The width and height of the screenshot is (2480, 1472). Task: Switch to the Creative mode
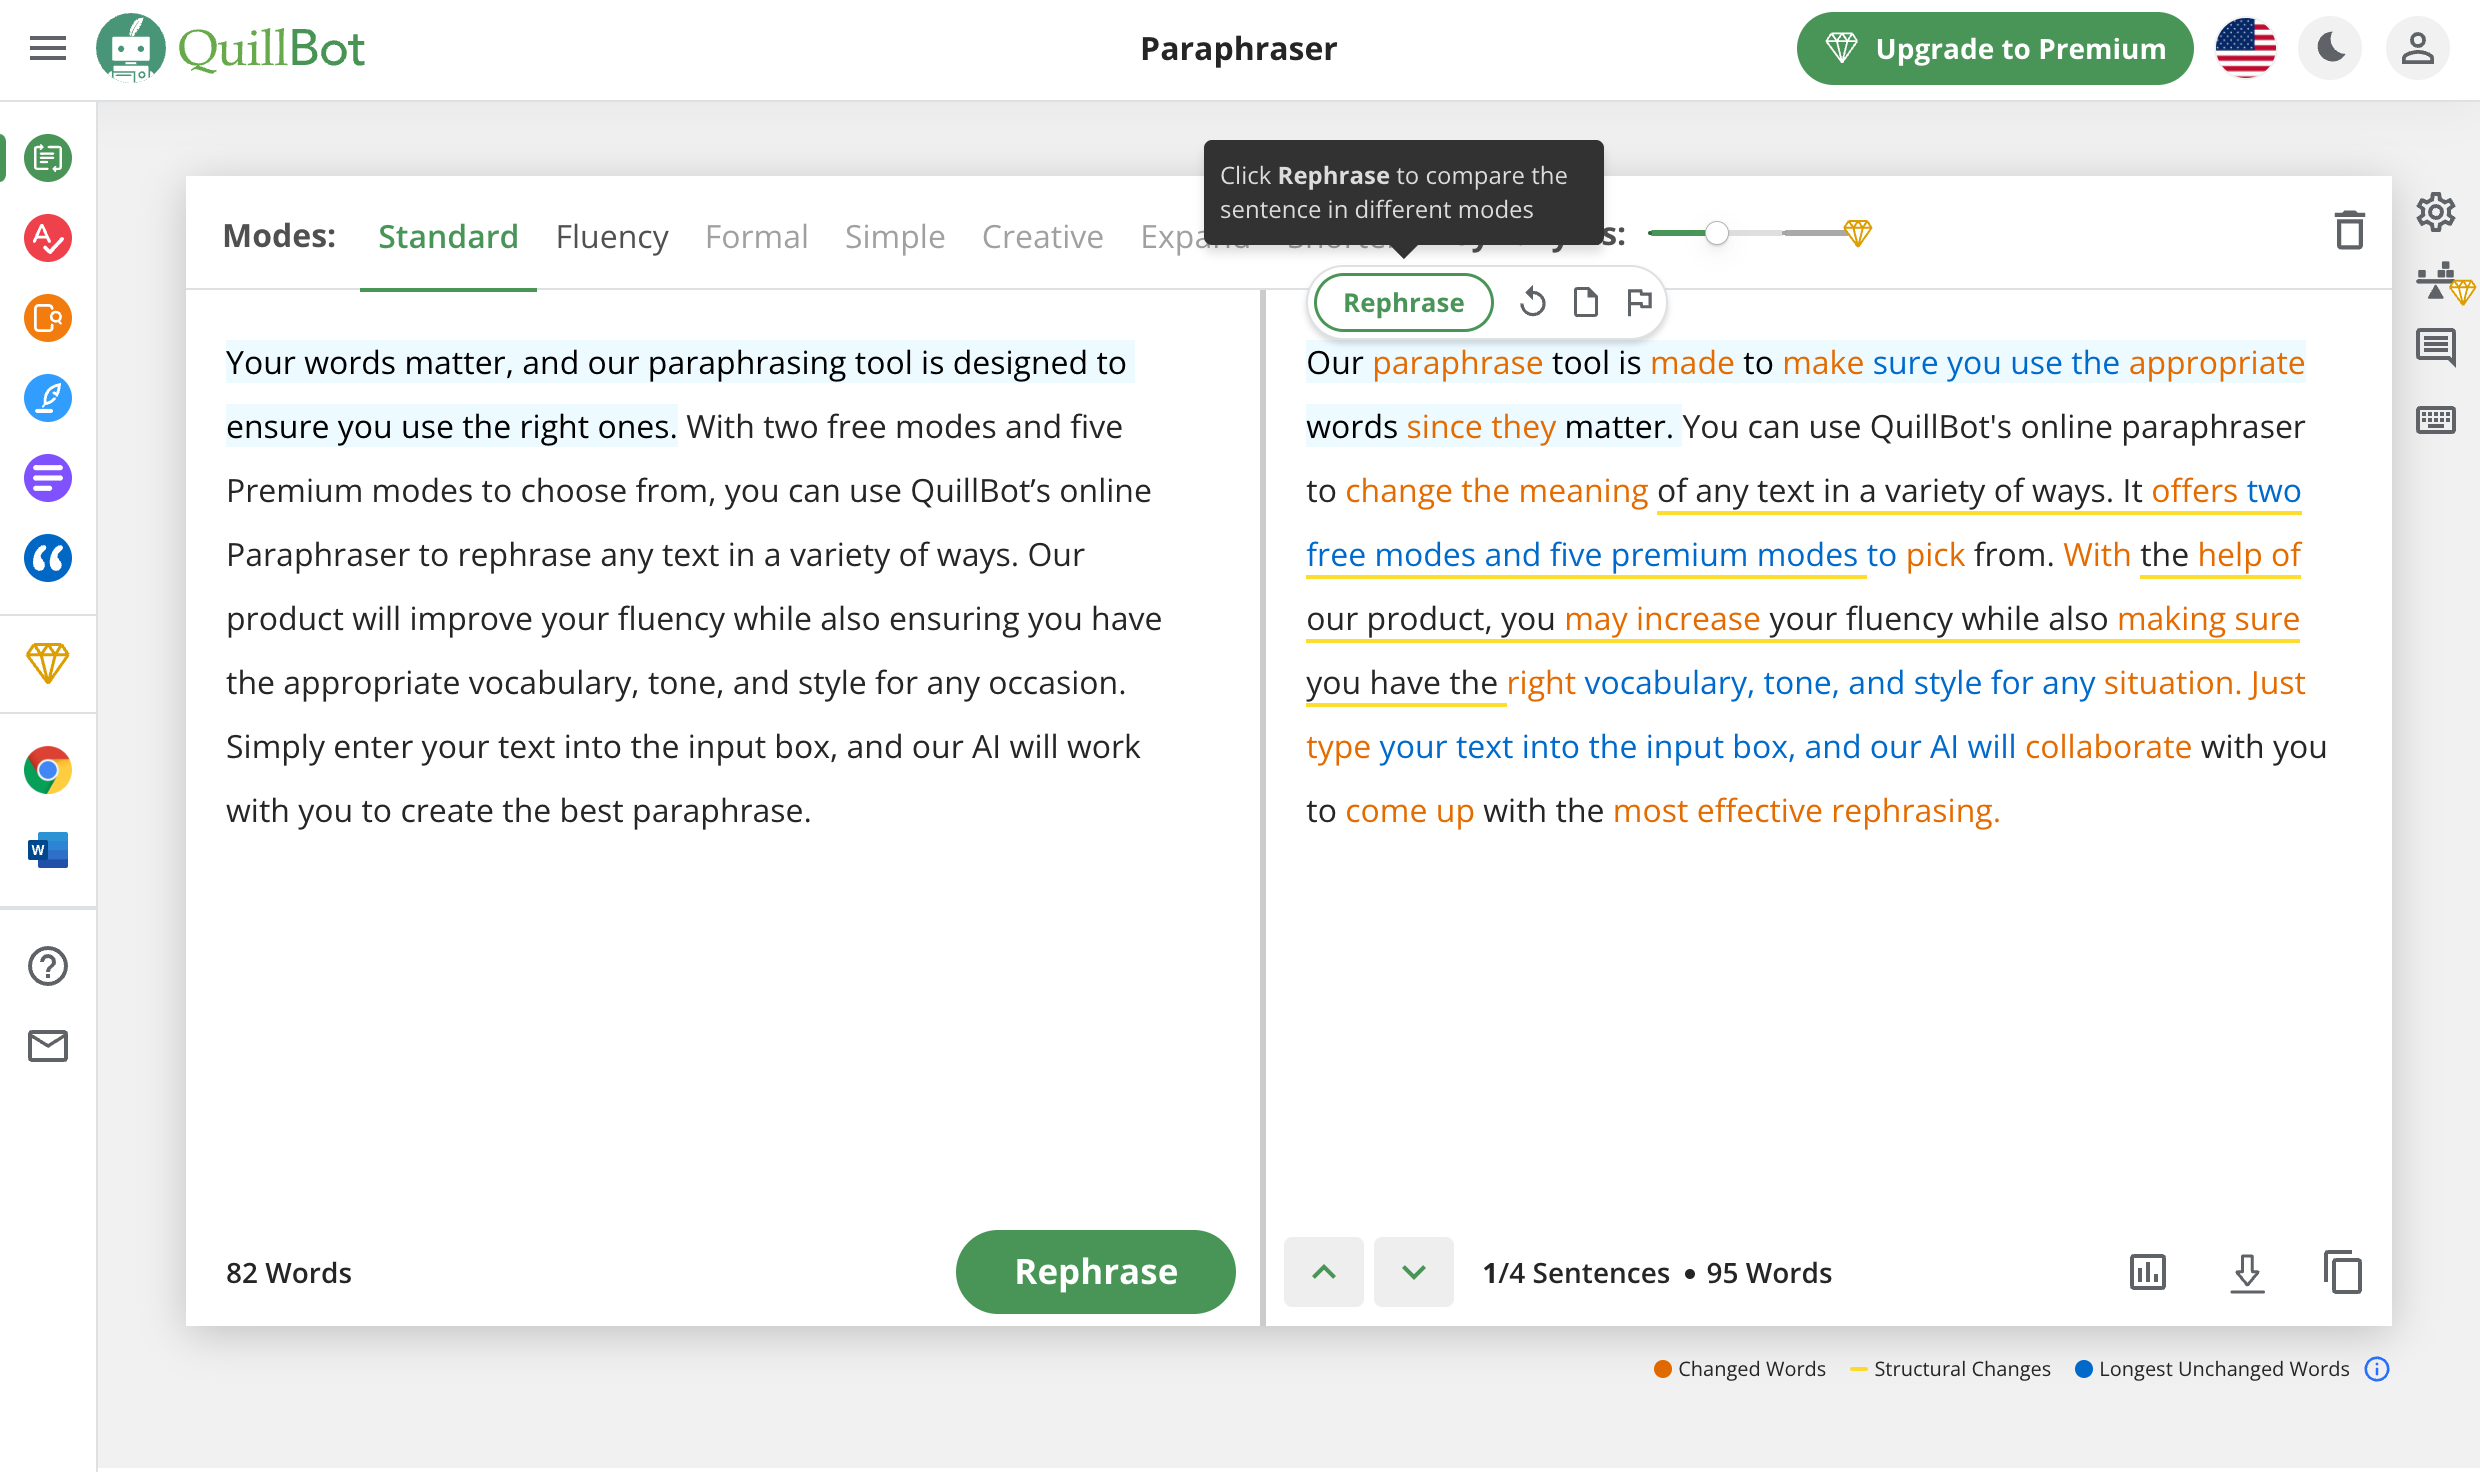point(1043,236)
